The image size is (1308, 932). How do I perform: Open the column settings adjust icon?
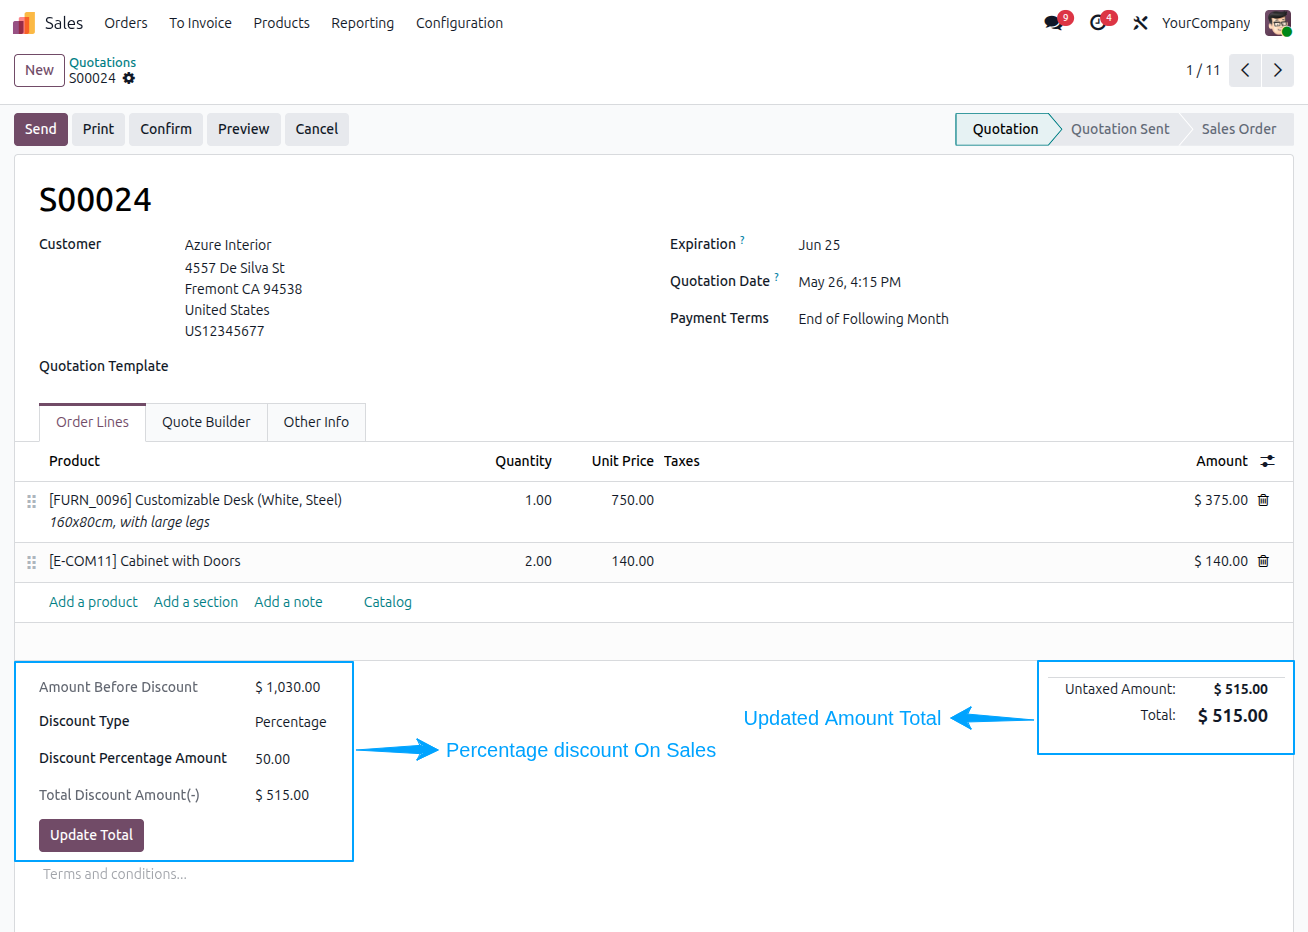(1268, 461)
